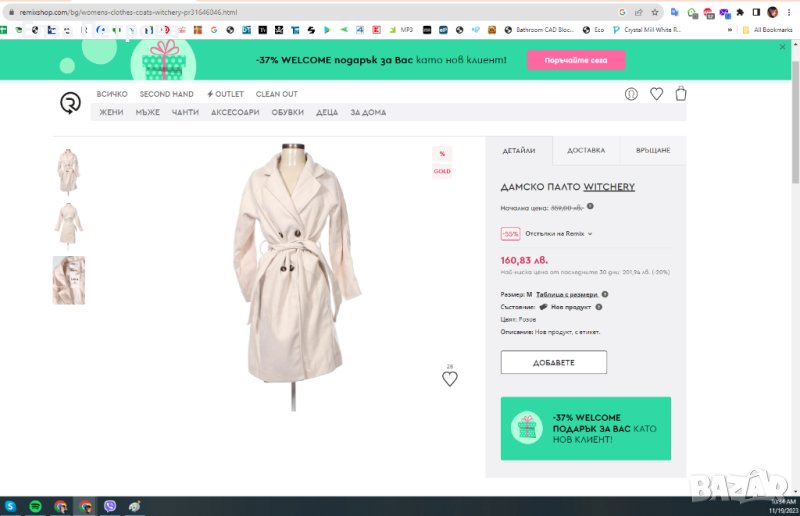The height and width of the screenshot is (516, 800).
Task: Open the user account profile icon
Action: click(631, 94)
